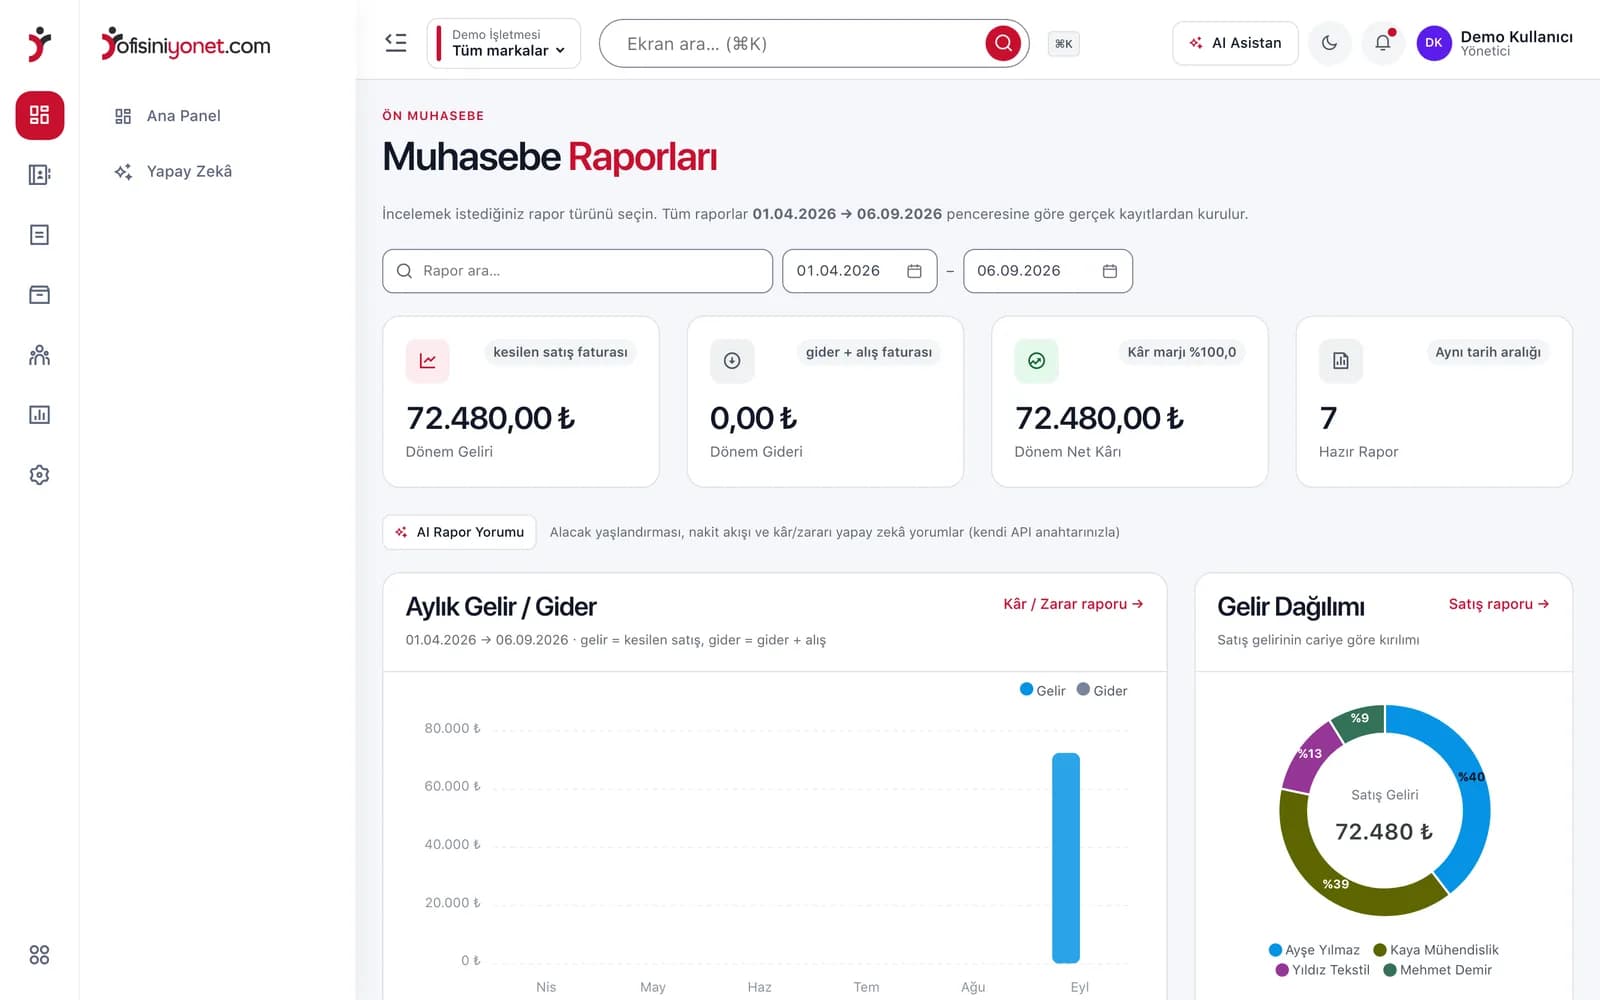Toggle the Gelir legend series in chart

pos(1042,690)
